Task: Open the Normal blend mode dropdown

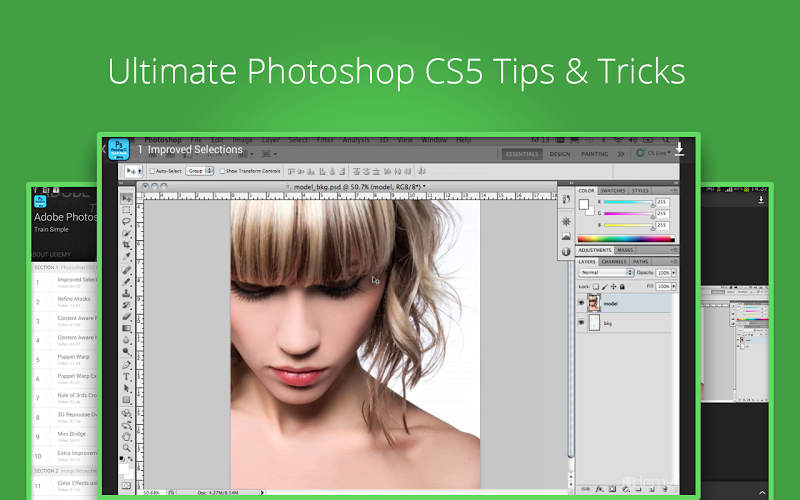Action: pyautogui.click(x=606, y=272)
